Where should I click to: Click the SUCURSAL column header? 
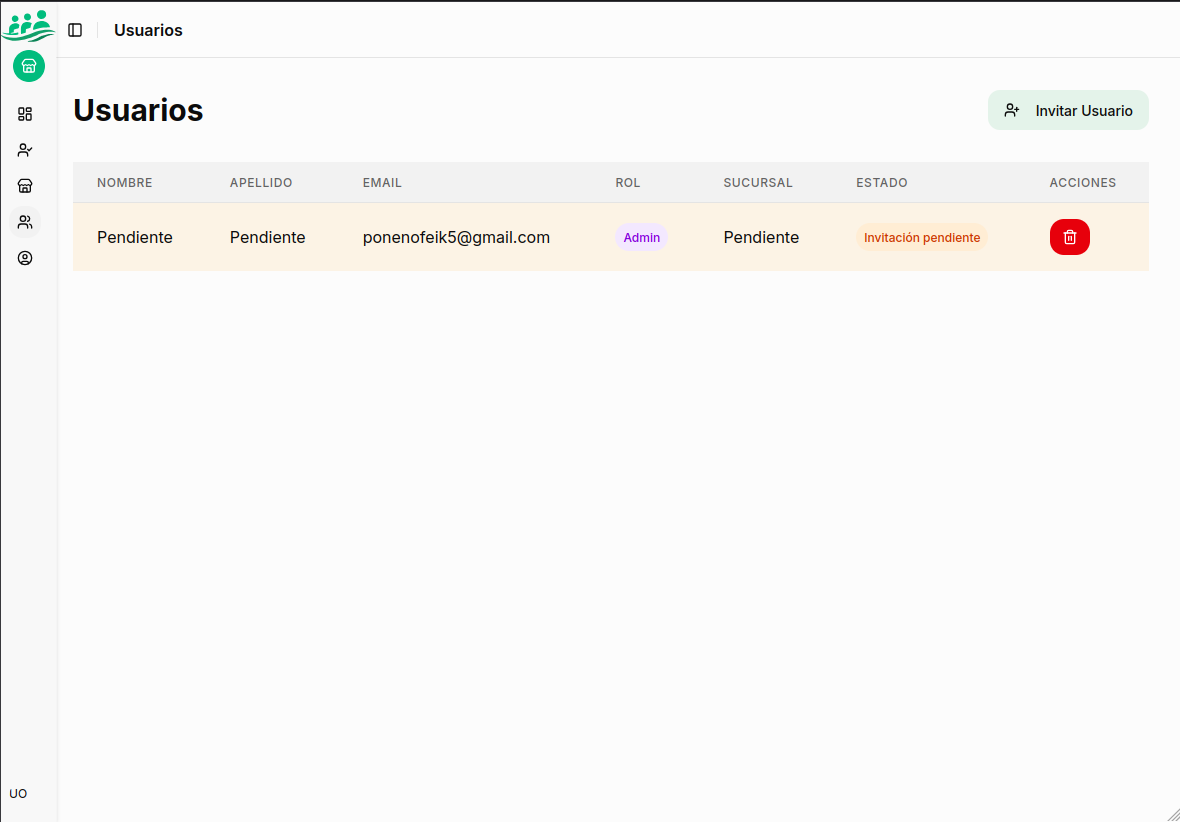click(757, 183)
